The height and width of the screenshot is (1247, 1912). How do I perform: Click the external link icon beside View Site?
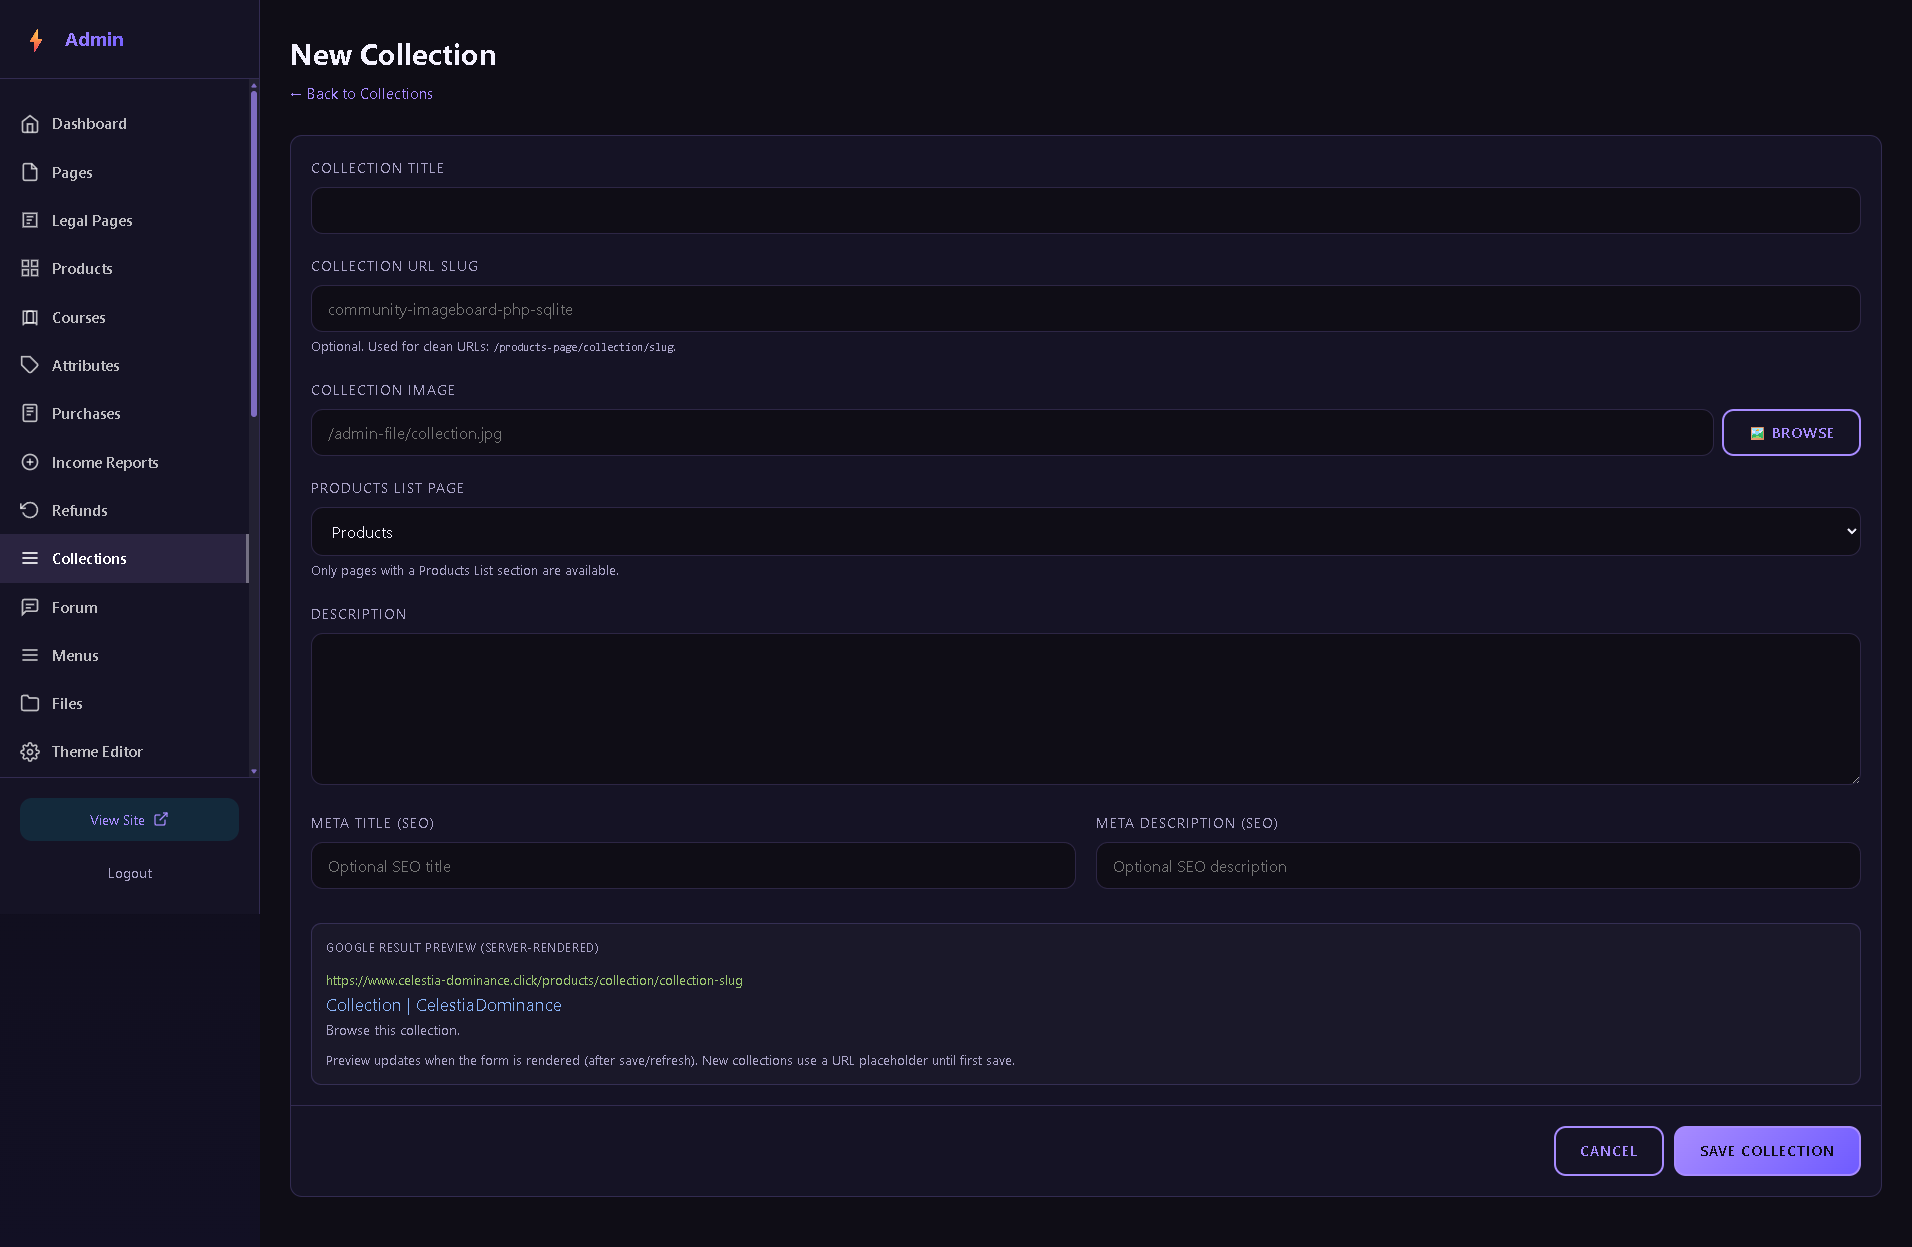[x=161, y=819]
